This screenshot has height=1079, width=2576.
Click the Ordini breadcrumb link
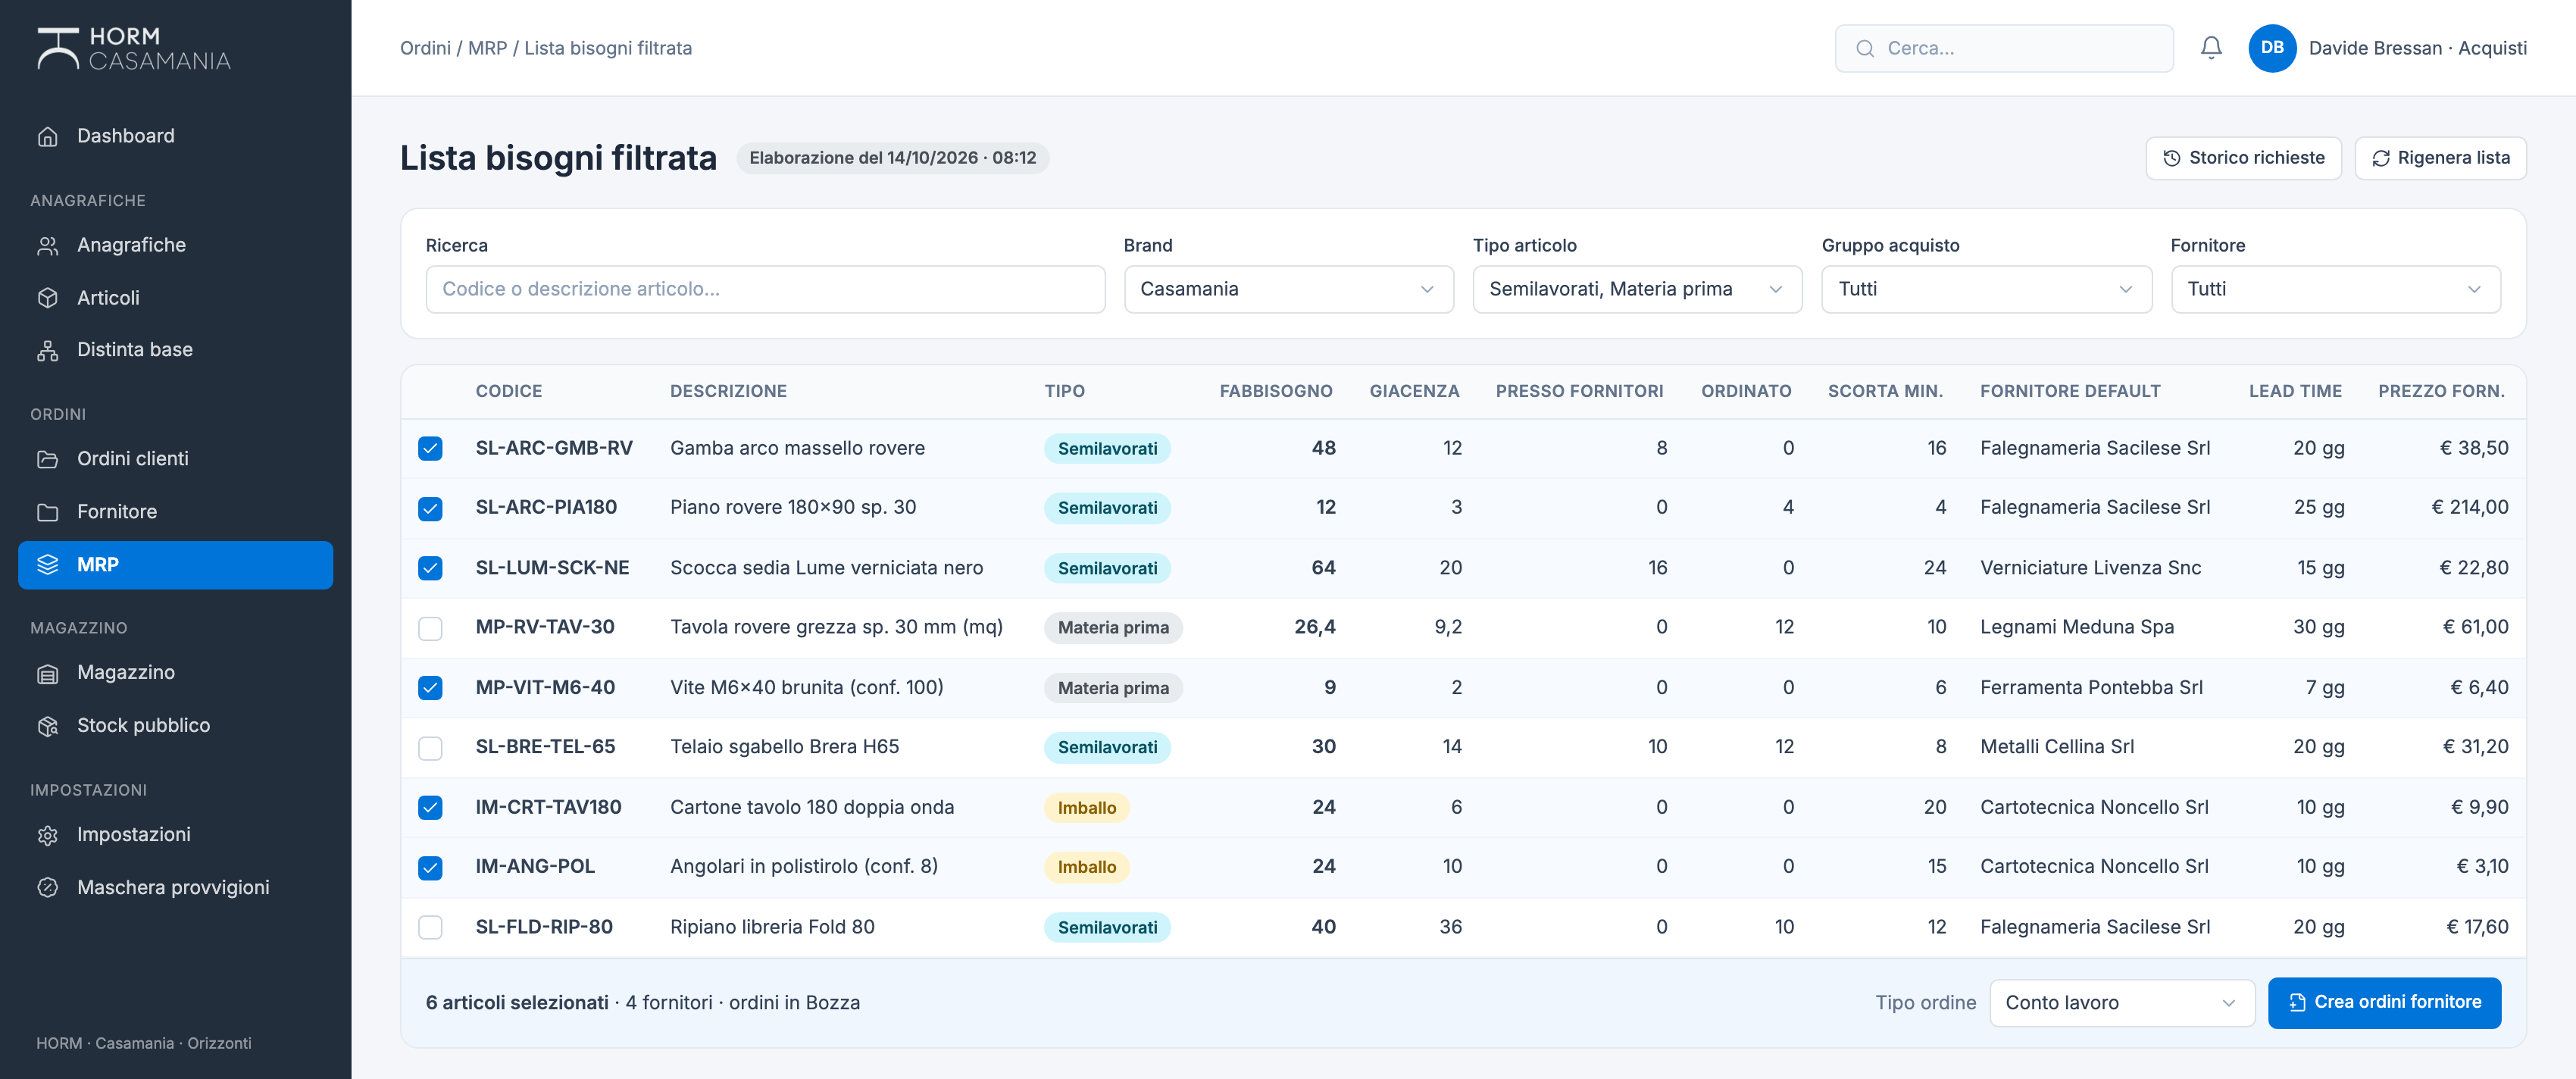425,48
